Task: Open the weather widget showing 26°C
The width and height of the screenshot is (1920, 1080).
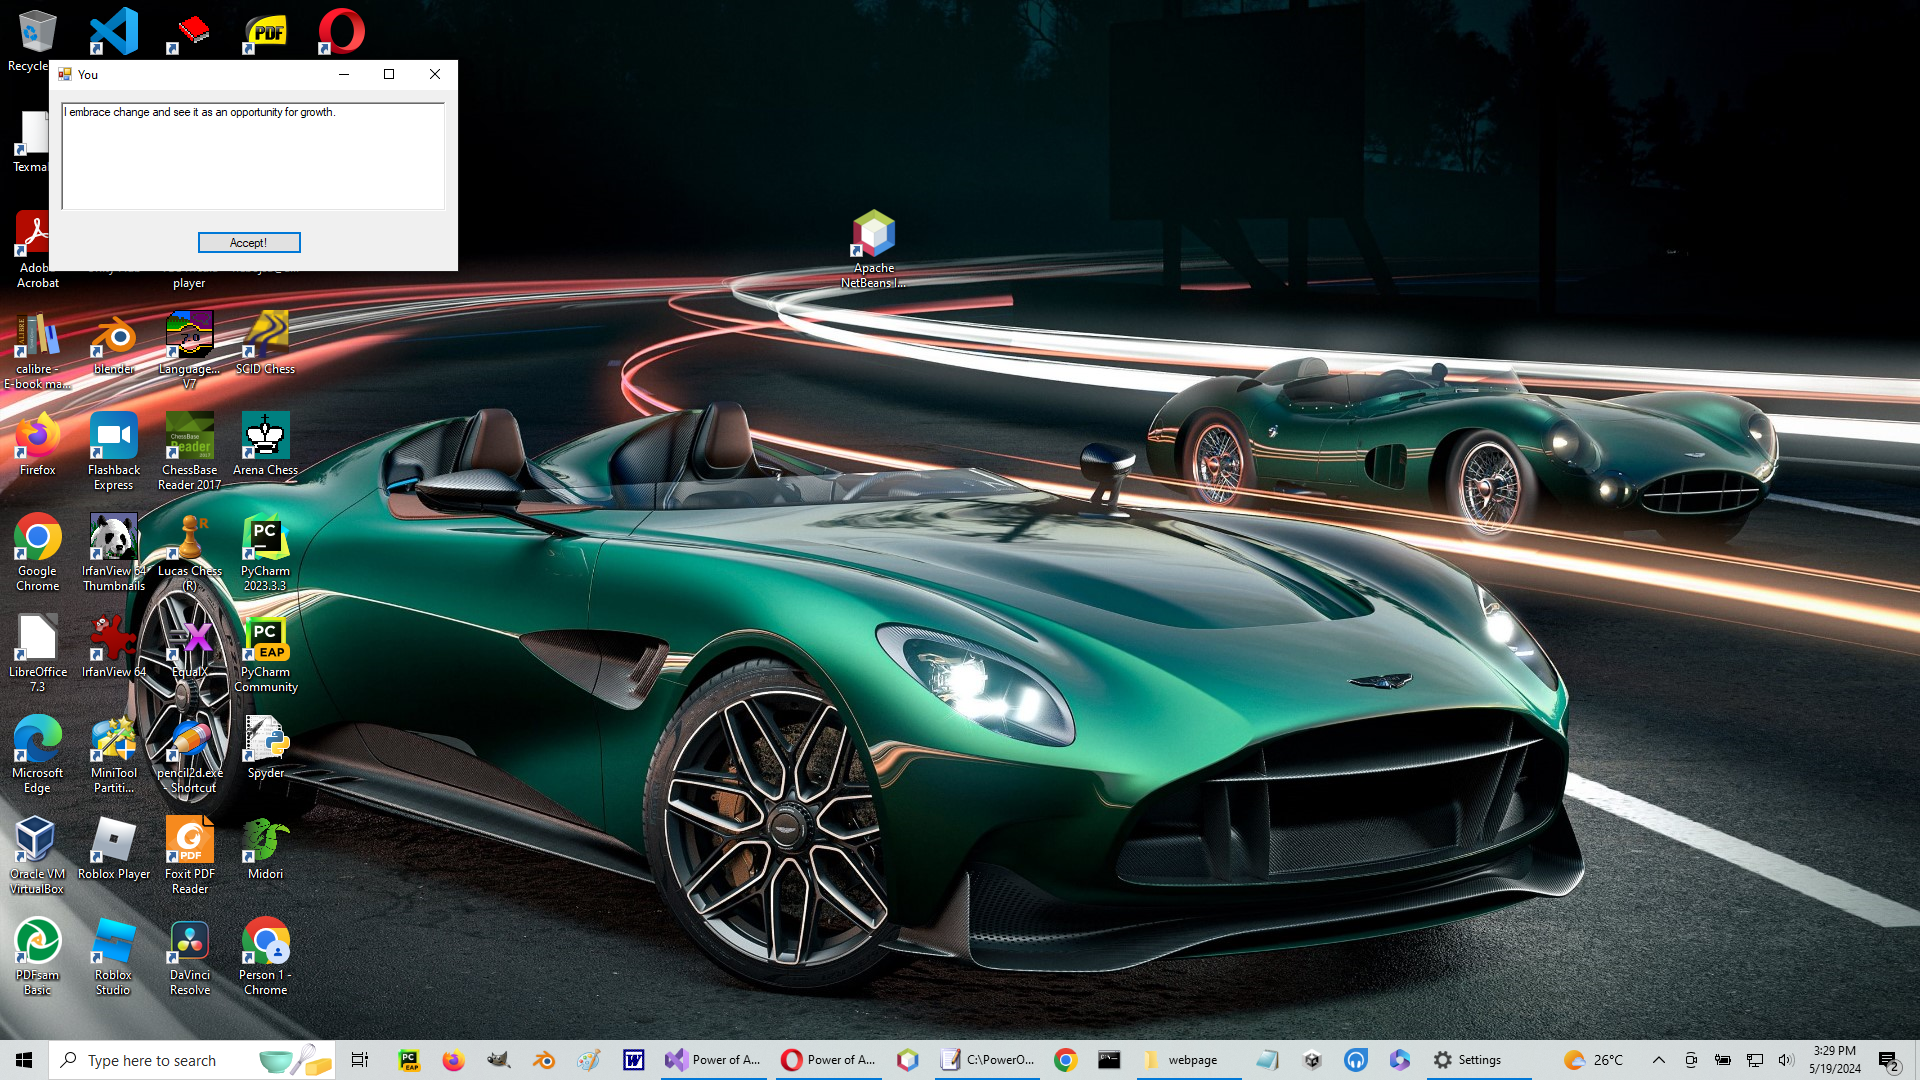Action: click(1594, 1060)
